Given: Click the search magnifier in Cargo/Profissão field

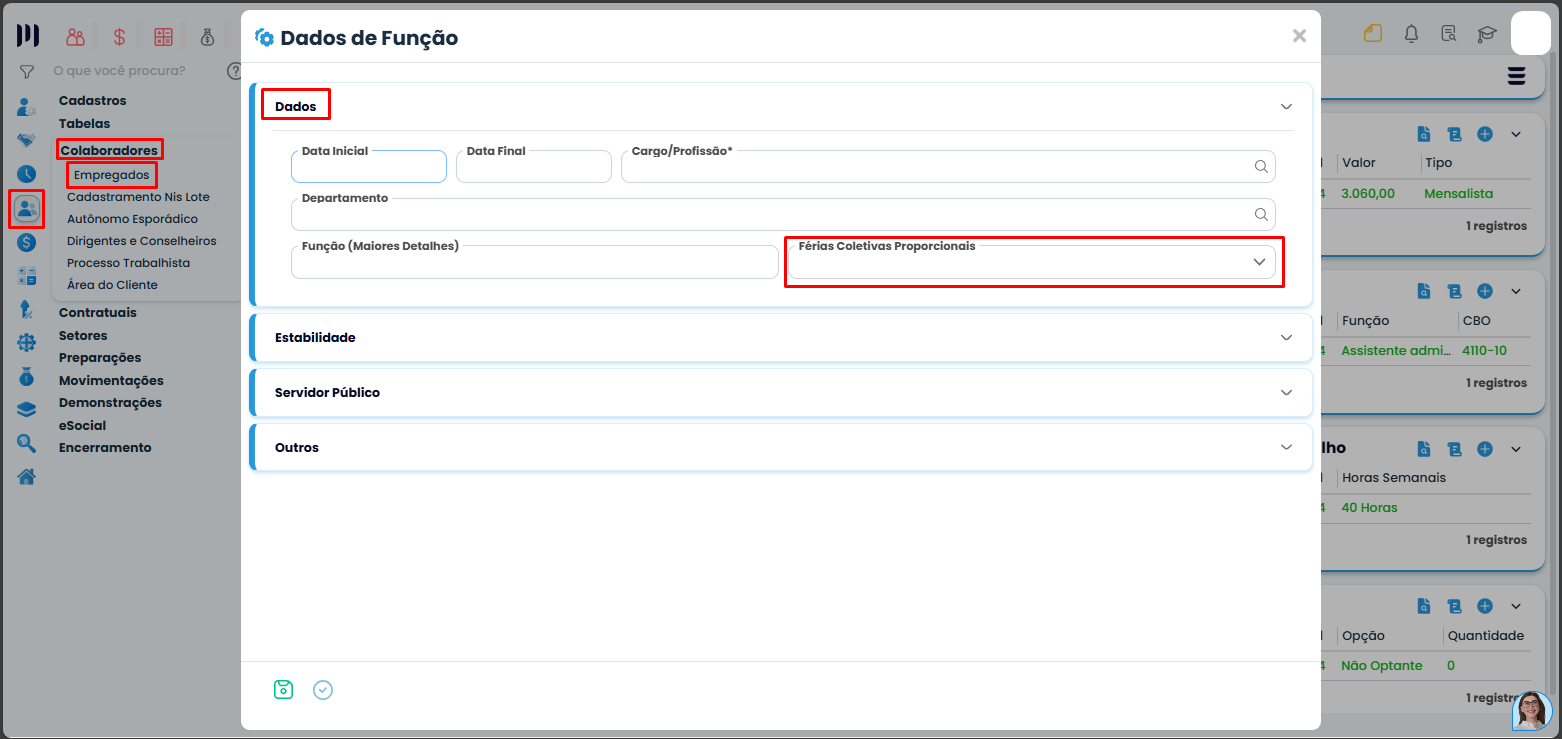Looking at the screenshot, I should 1261,166.
